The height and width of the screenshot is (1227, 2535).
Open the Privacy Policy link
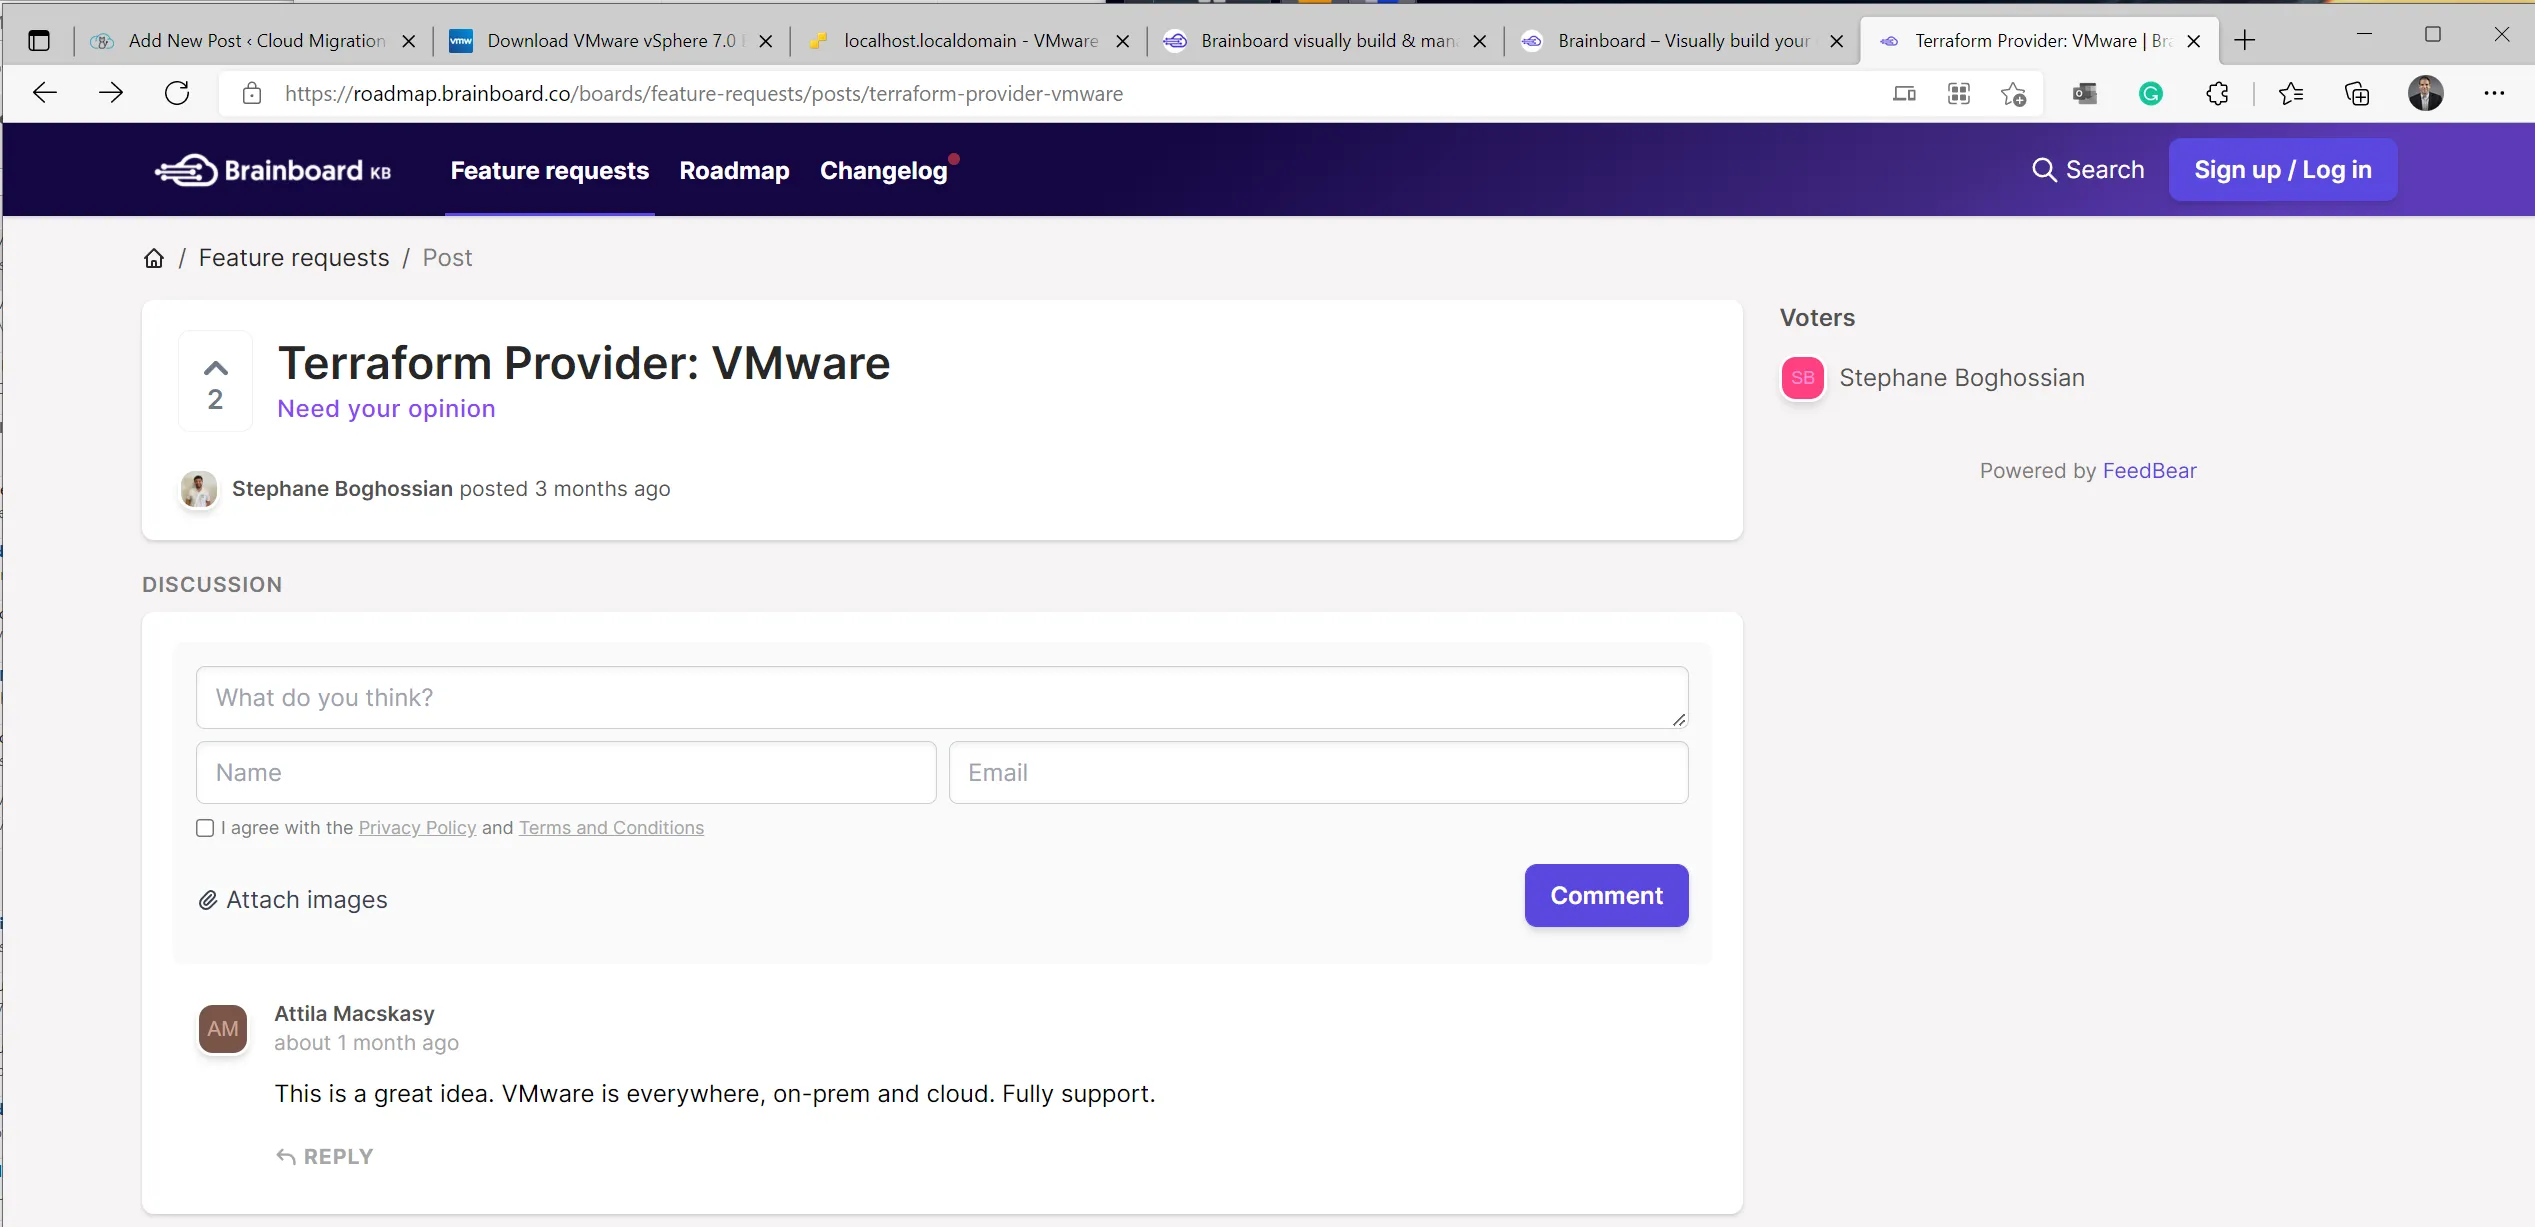[x=417, y=828]
